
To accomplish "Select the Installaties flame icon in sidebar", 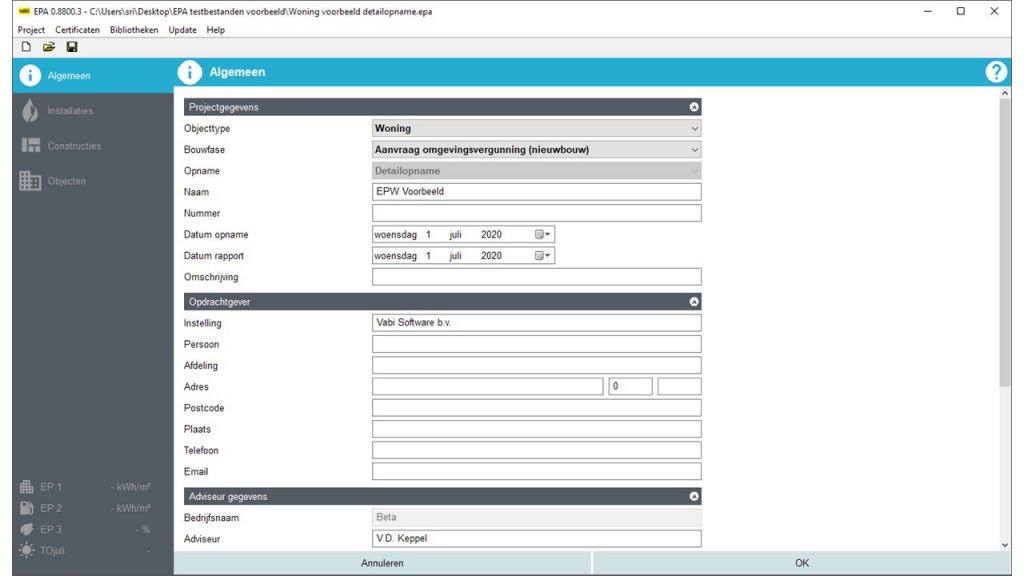I will 30,111.
